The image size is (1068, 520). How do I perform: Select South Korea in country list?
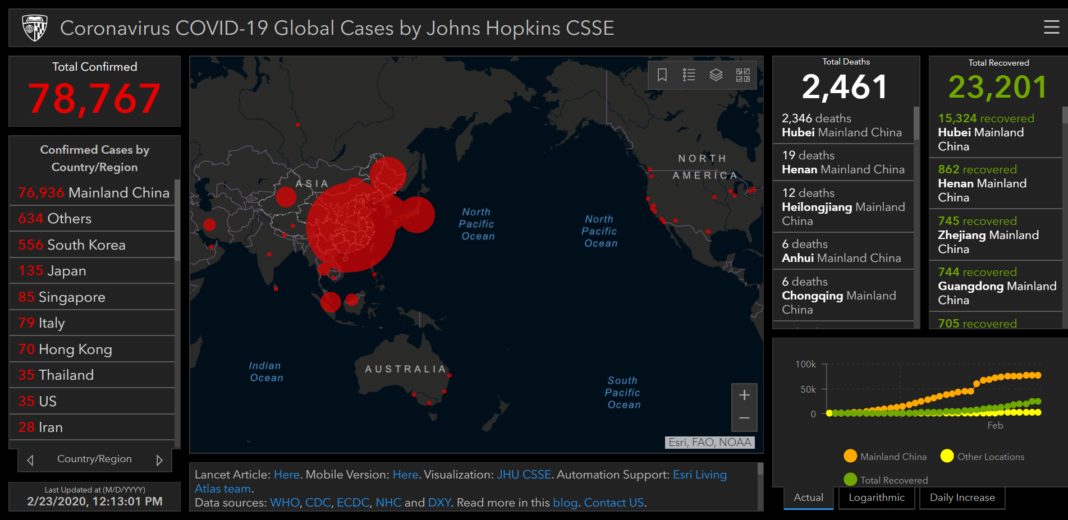pos(92,245)
